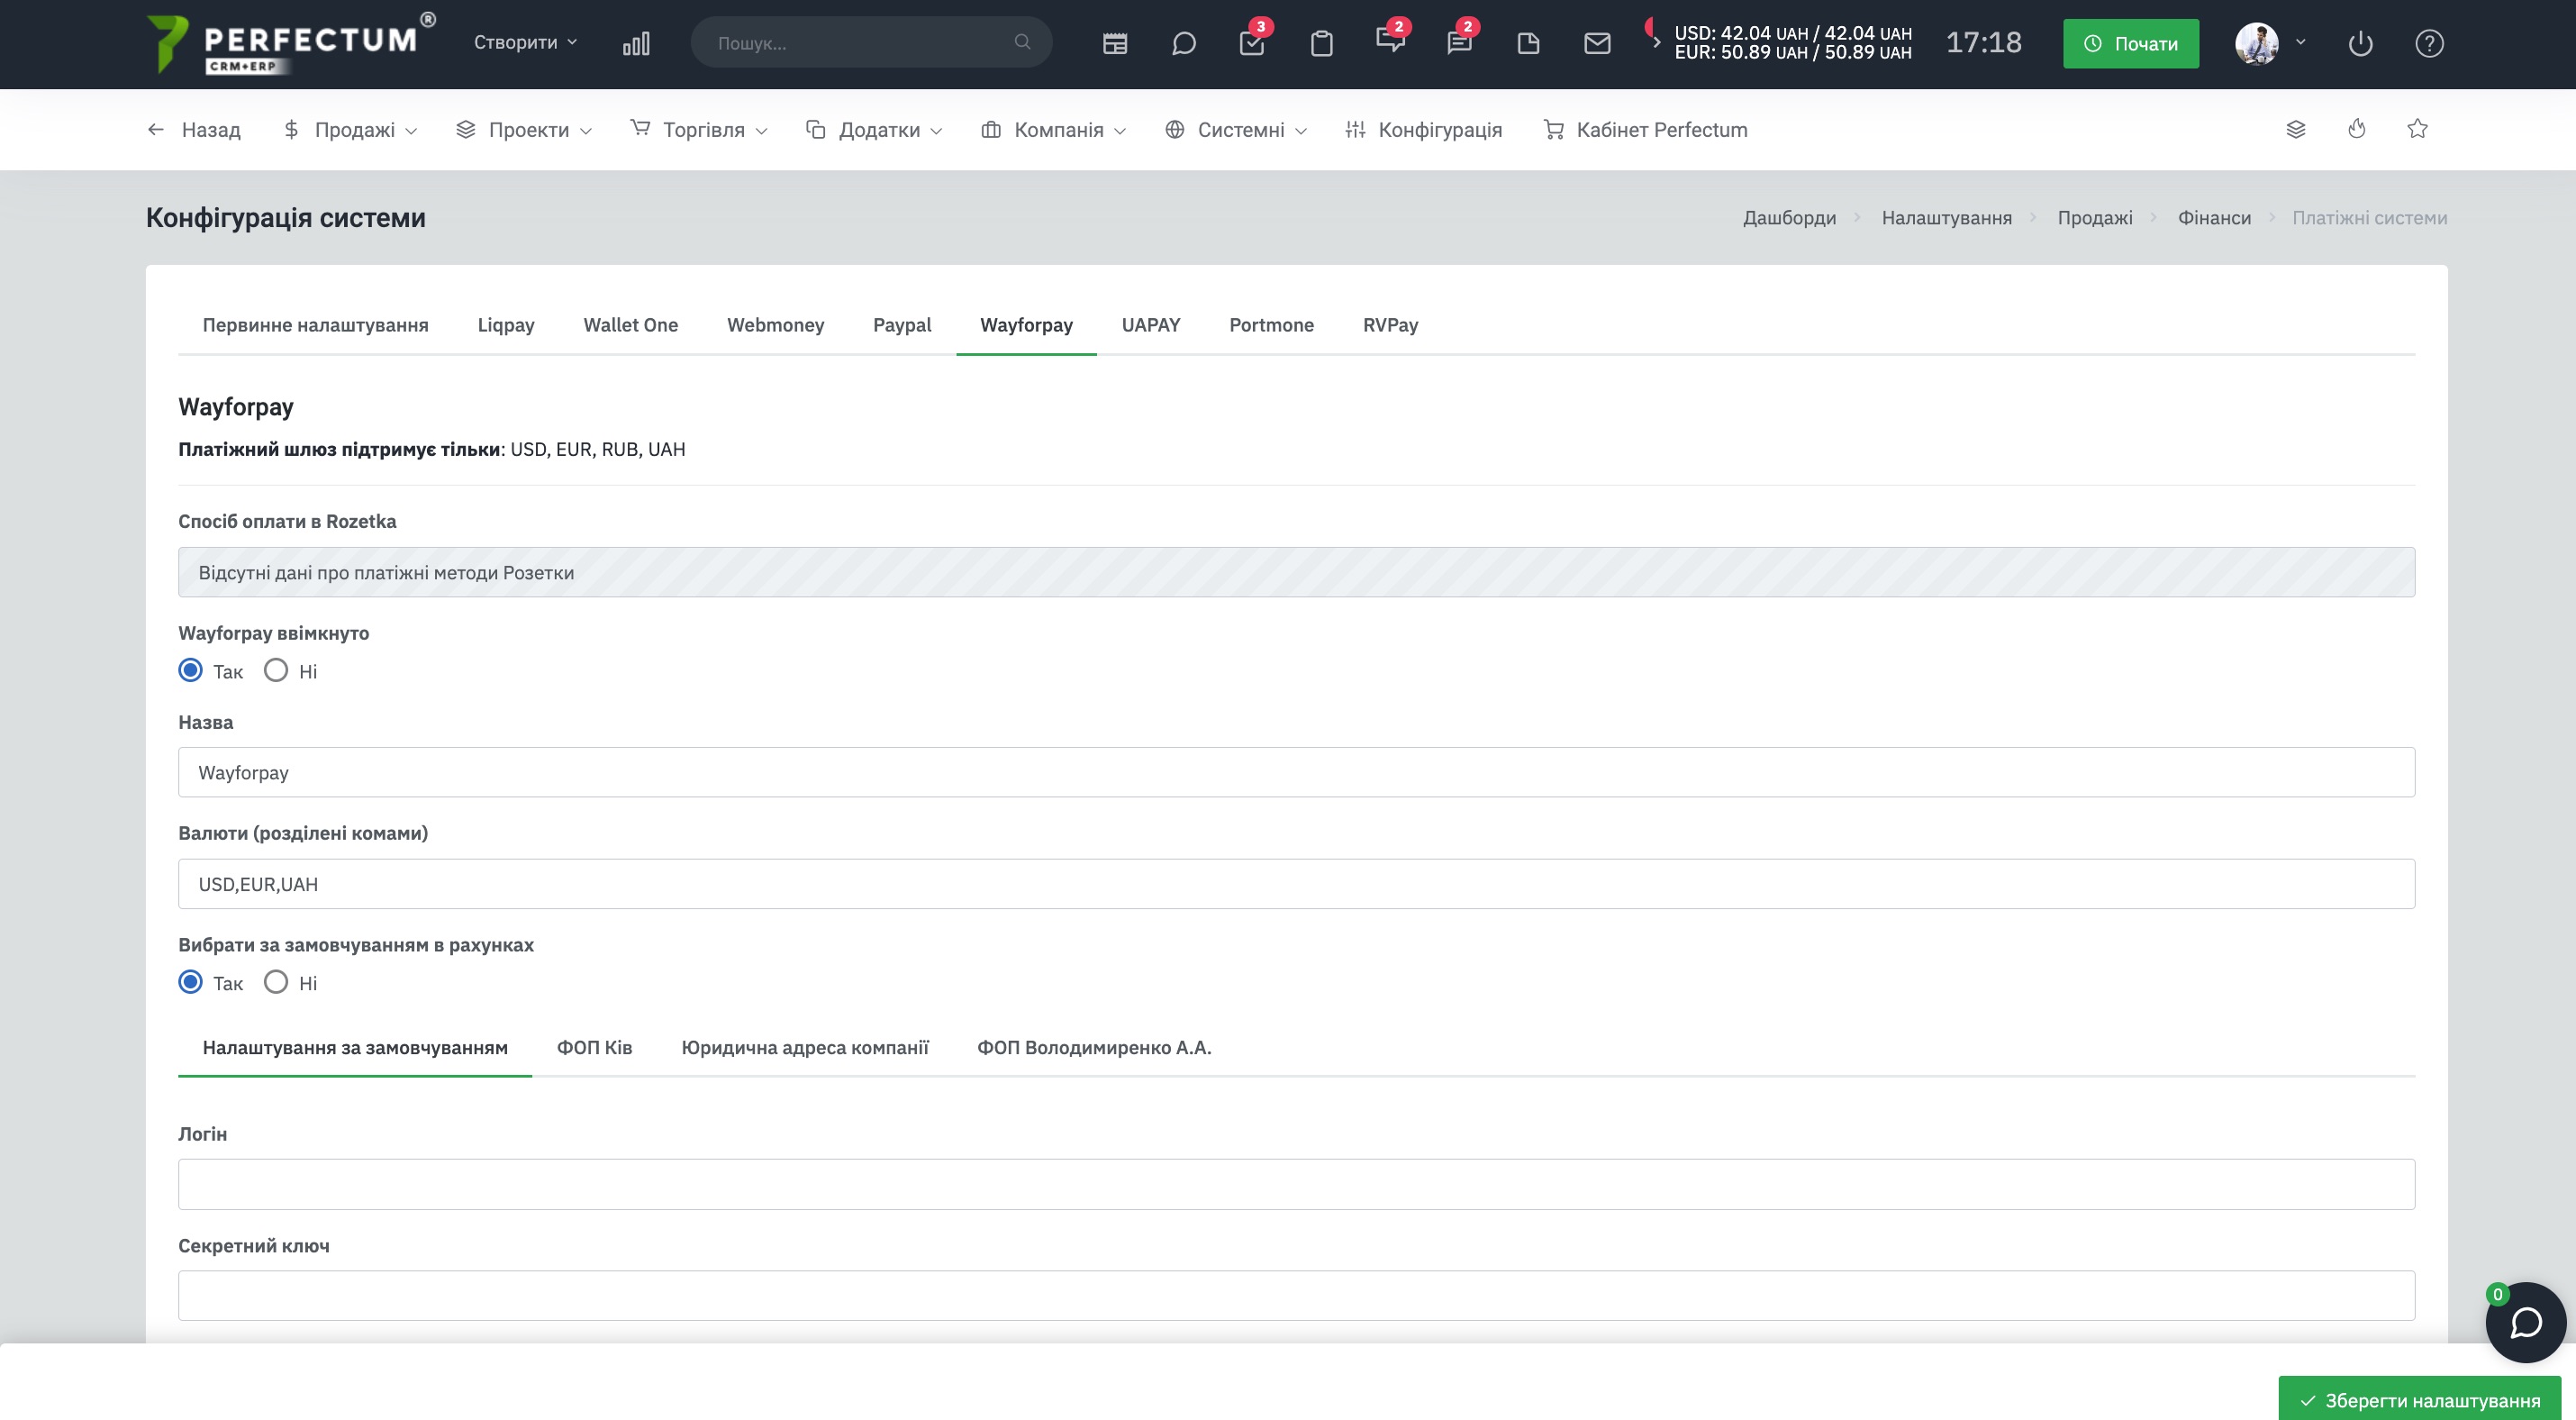Open Налаштування за замовчуванням sub-tab
2576x1420 pixels.
pos(355,1047)
